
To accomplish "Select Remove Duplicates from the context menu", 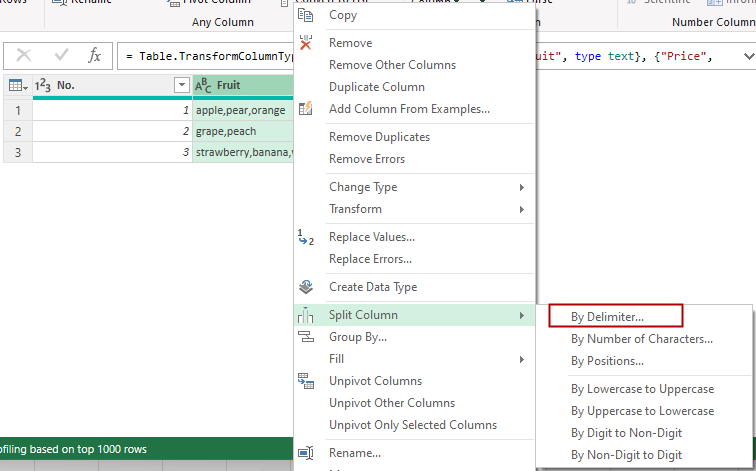I will [379, 137].
